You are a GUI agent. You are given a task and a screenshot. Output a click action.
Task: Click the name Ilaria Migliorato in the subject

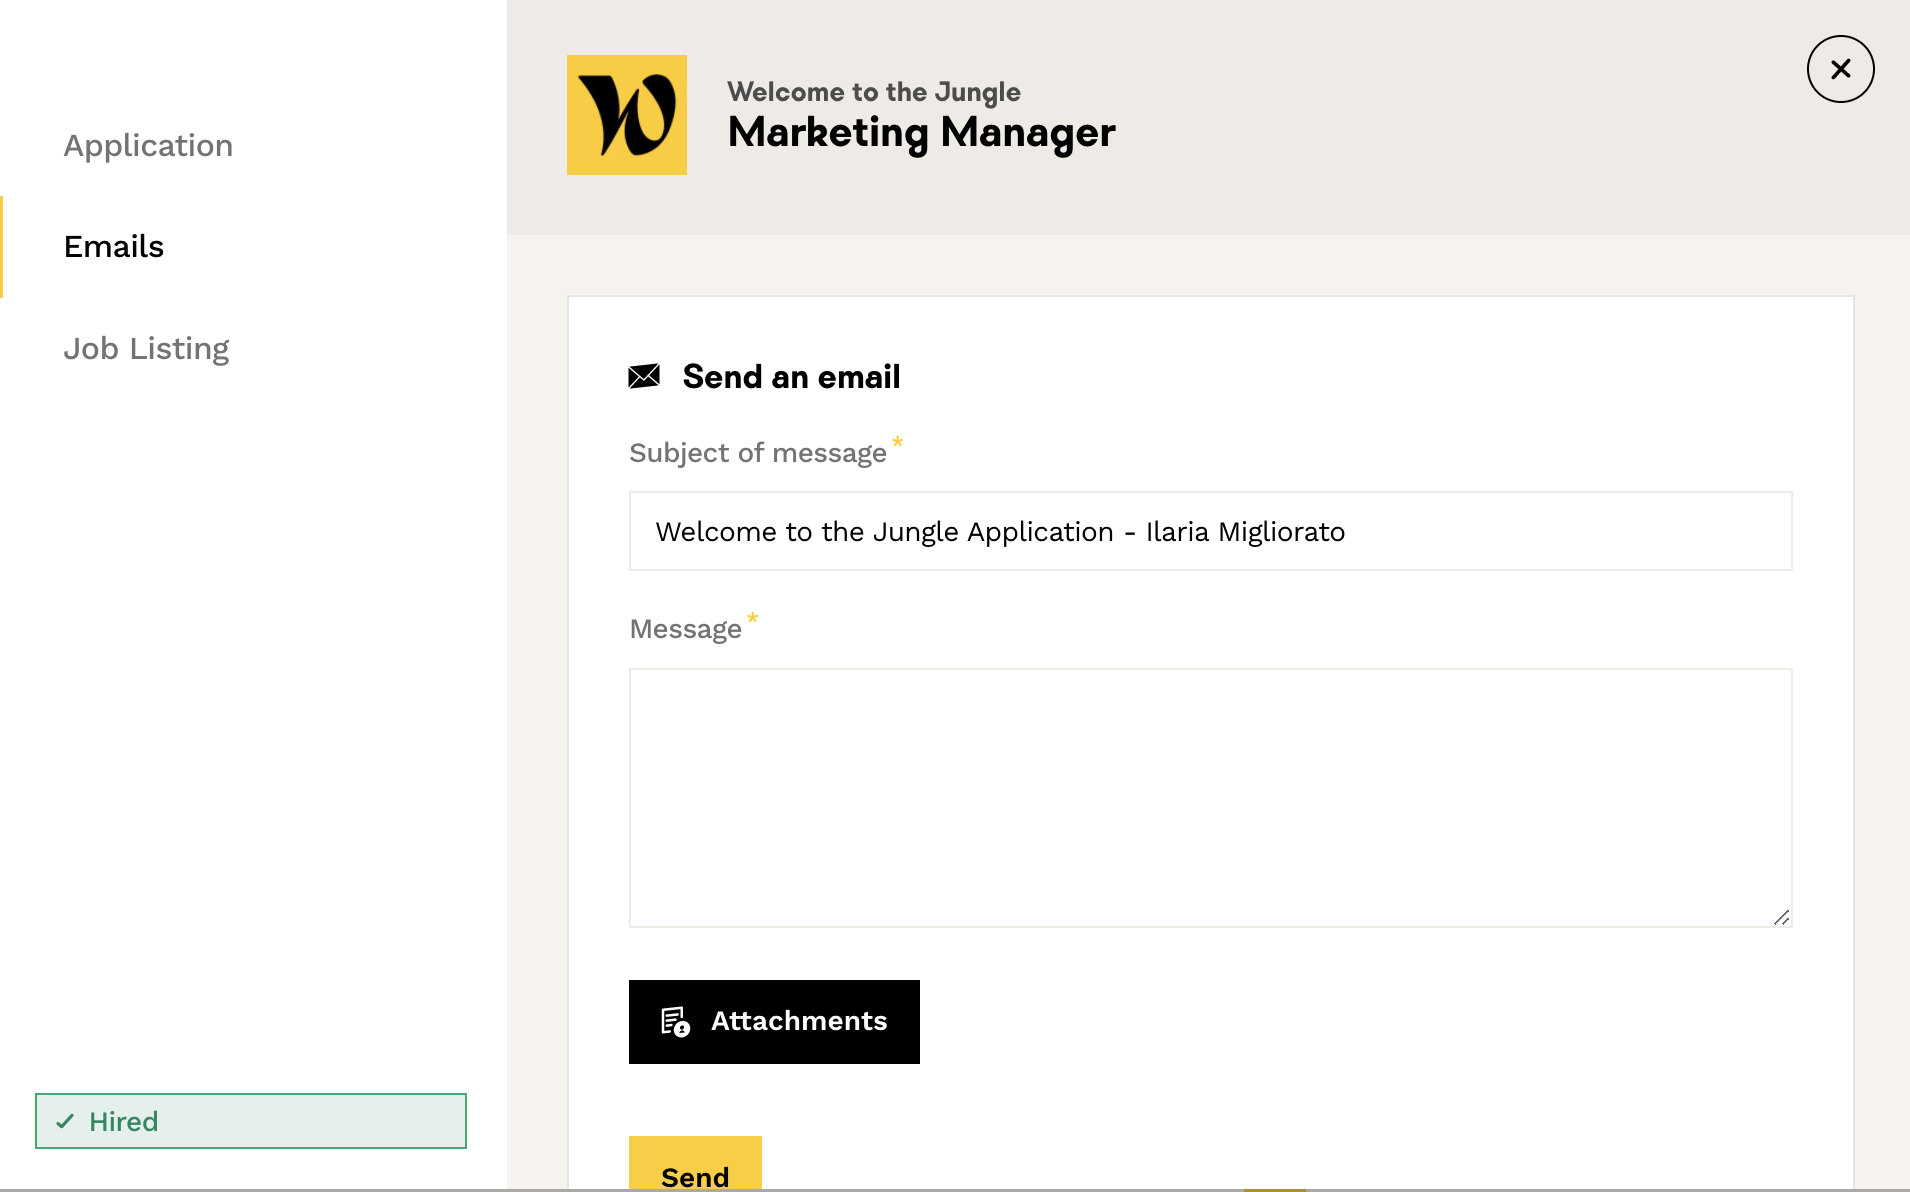1245,532
